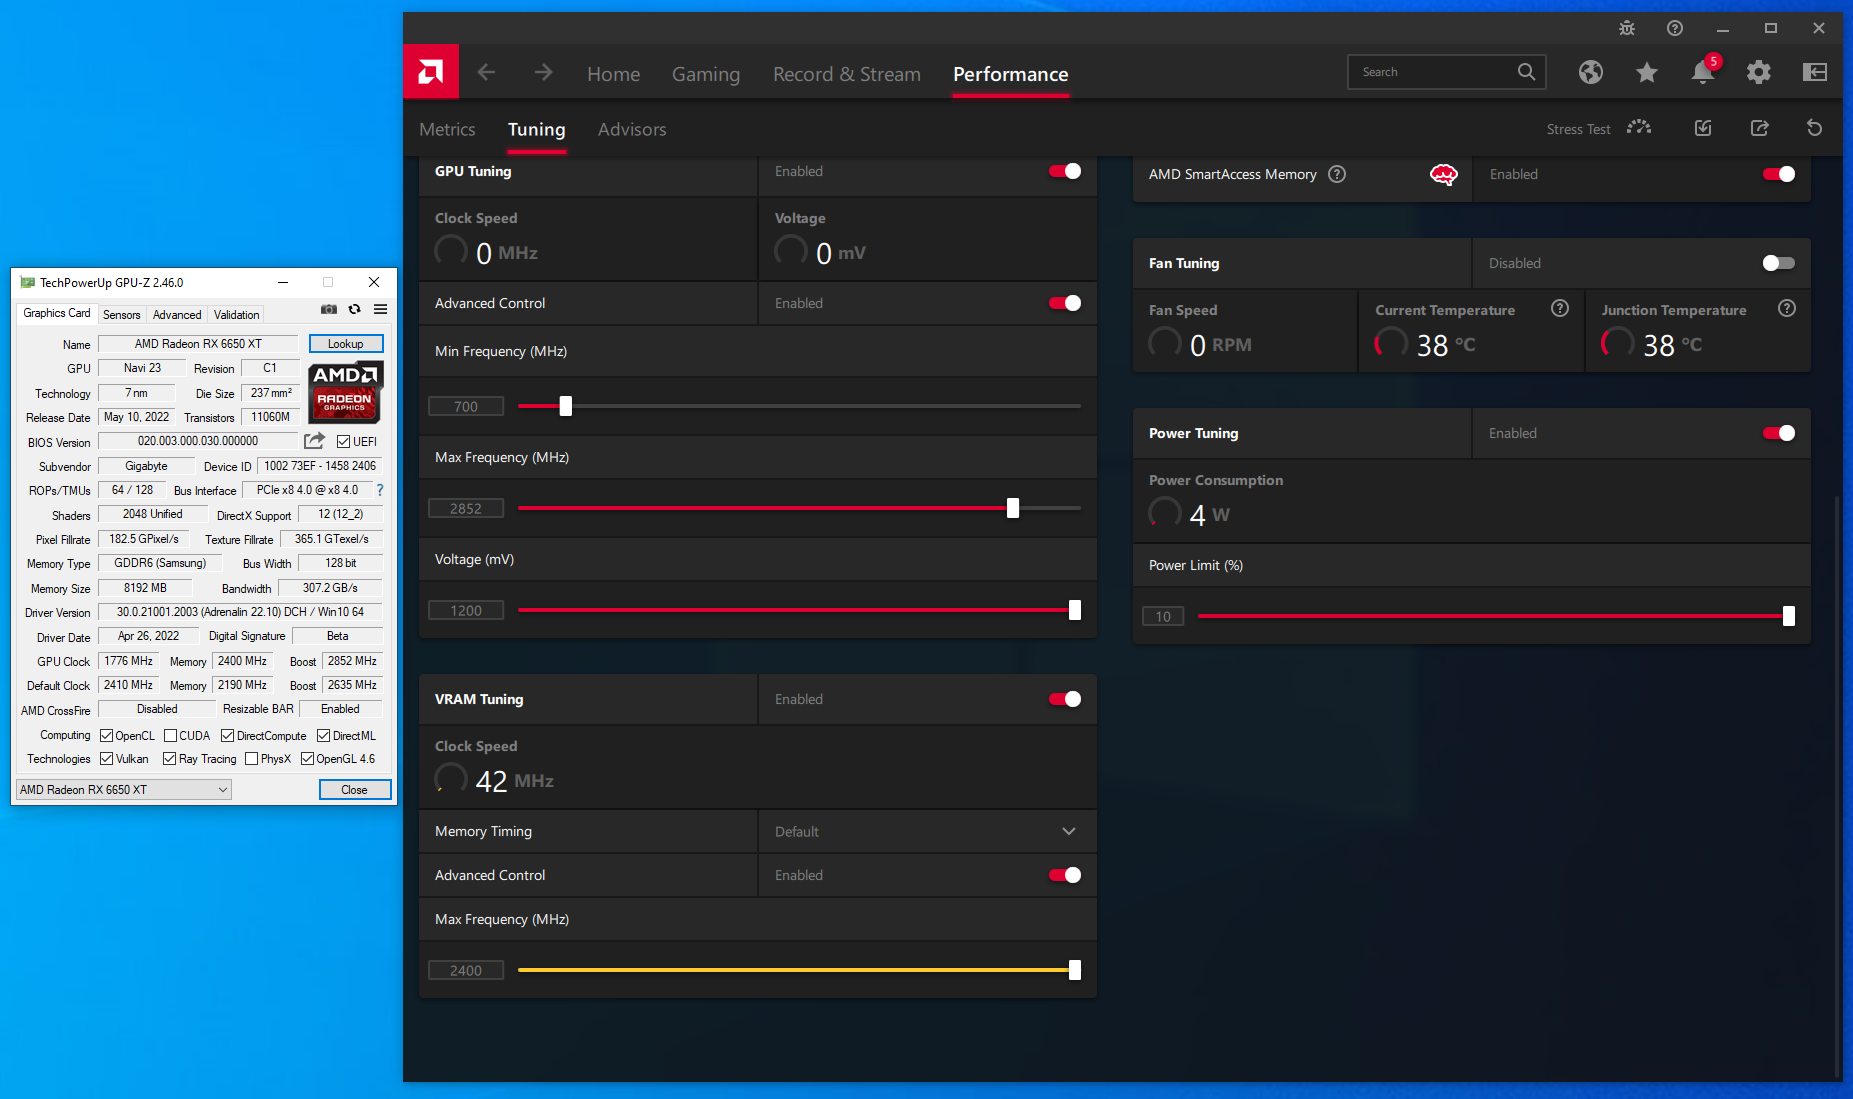Toggle the CUDA checkbox in GPU-Z

click(x=170, y=735)
